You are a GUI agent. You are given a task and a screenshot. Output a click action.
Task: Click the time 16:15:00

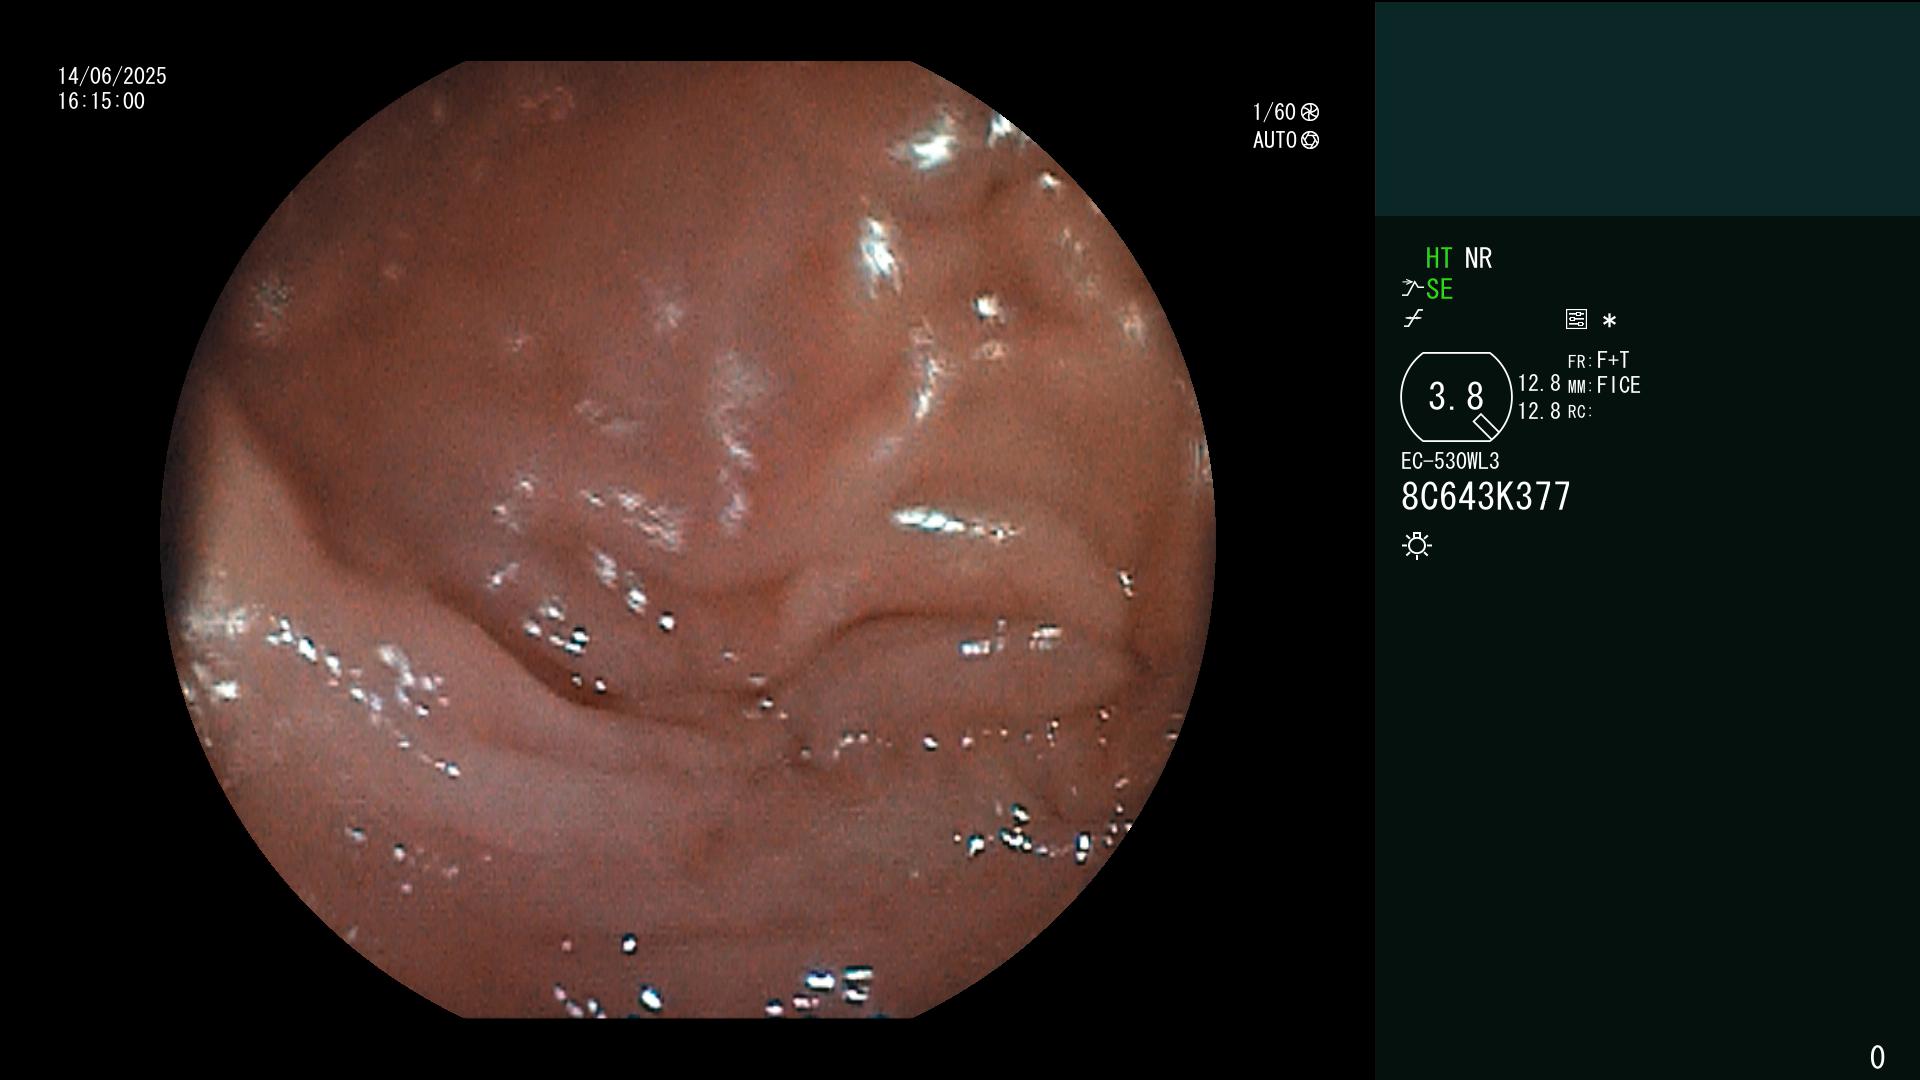click(x=101, y=101)
